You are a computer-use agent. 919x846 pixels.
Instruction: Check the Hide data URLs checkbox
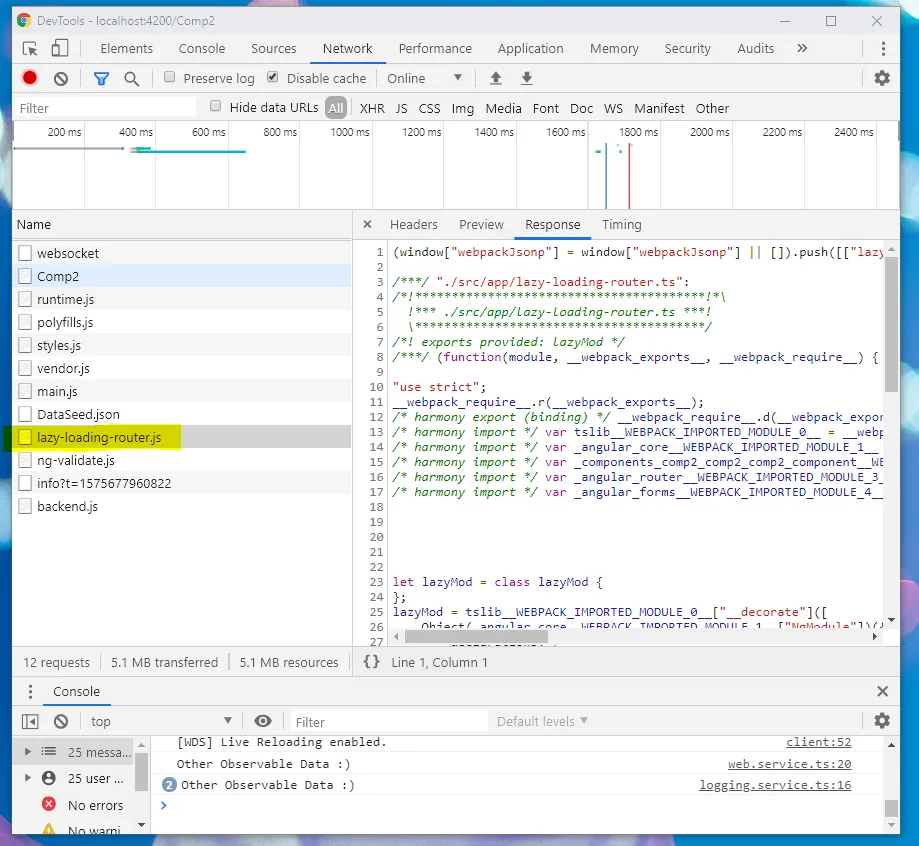(x=216, y=107)
